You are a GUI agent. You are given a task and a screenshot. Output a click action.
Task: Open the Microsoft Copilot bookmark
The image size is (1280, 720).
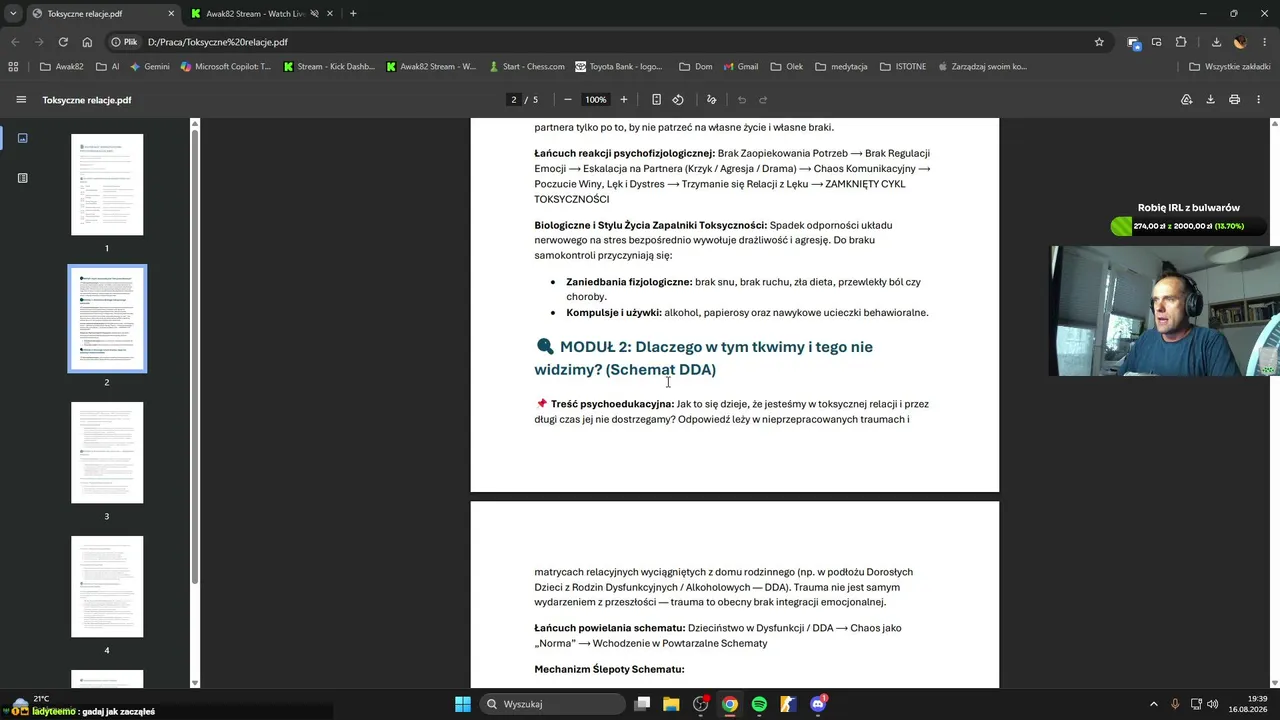[225, 67]
